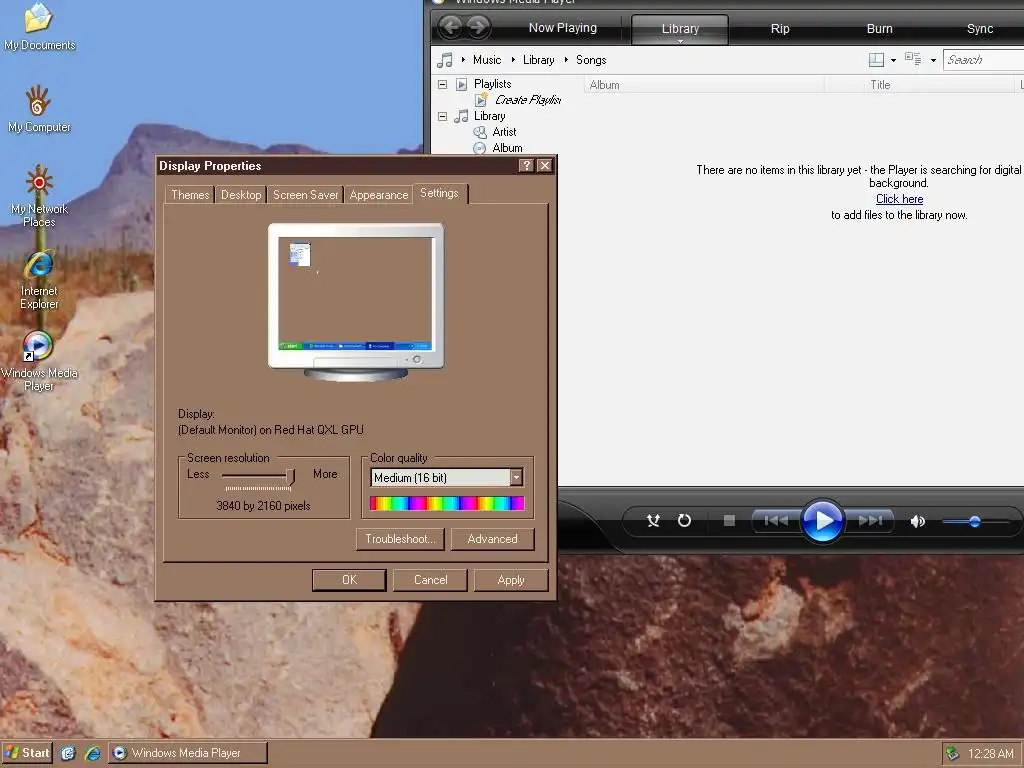Image resolution: width=1024 pixels, height=768 pixels.
Task: Click the Display Properties help question button
Action: tap(526, 166)
